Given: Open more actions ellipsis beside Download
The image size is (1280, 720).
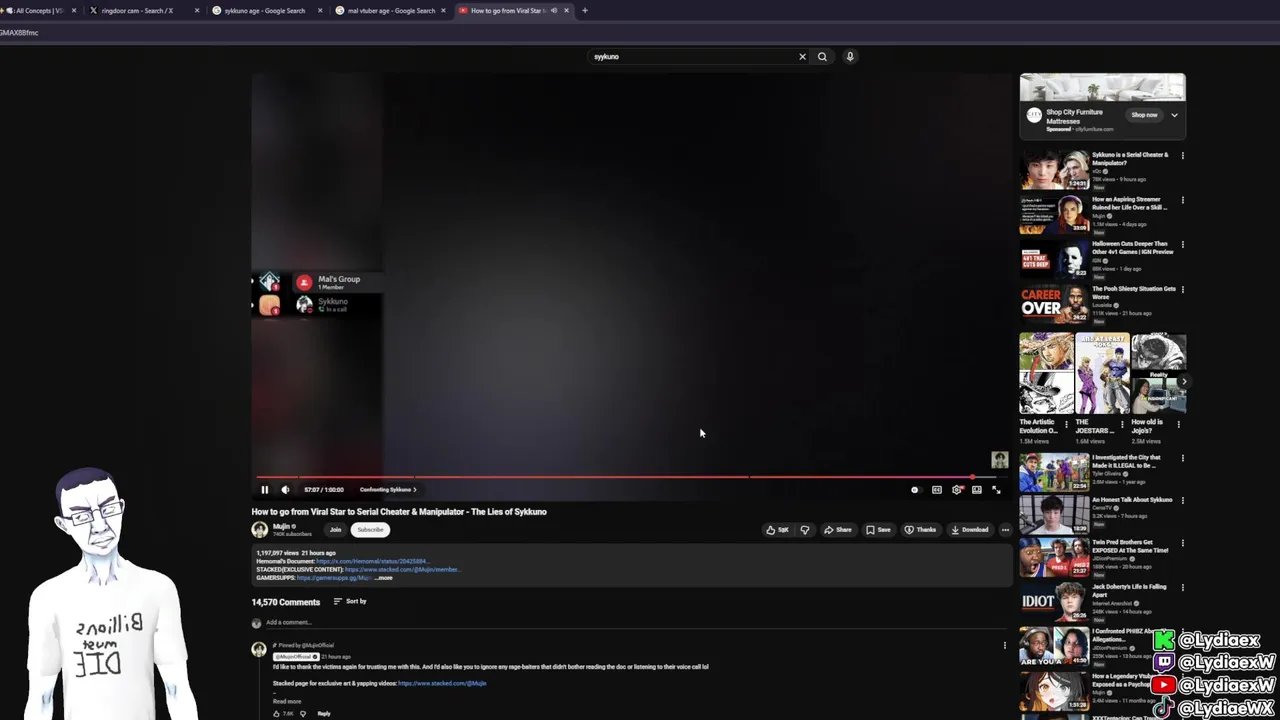Looking at the screenshot, I should coord(1005,530).
